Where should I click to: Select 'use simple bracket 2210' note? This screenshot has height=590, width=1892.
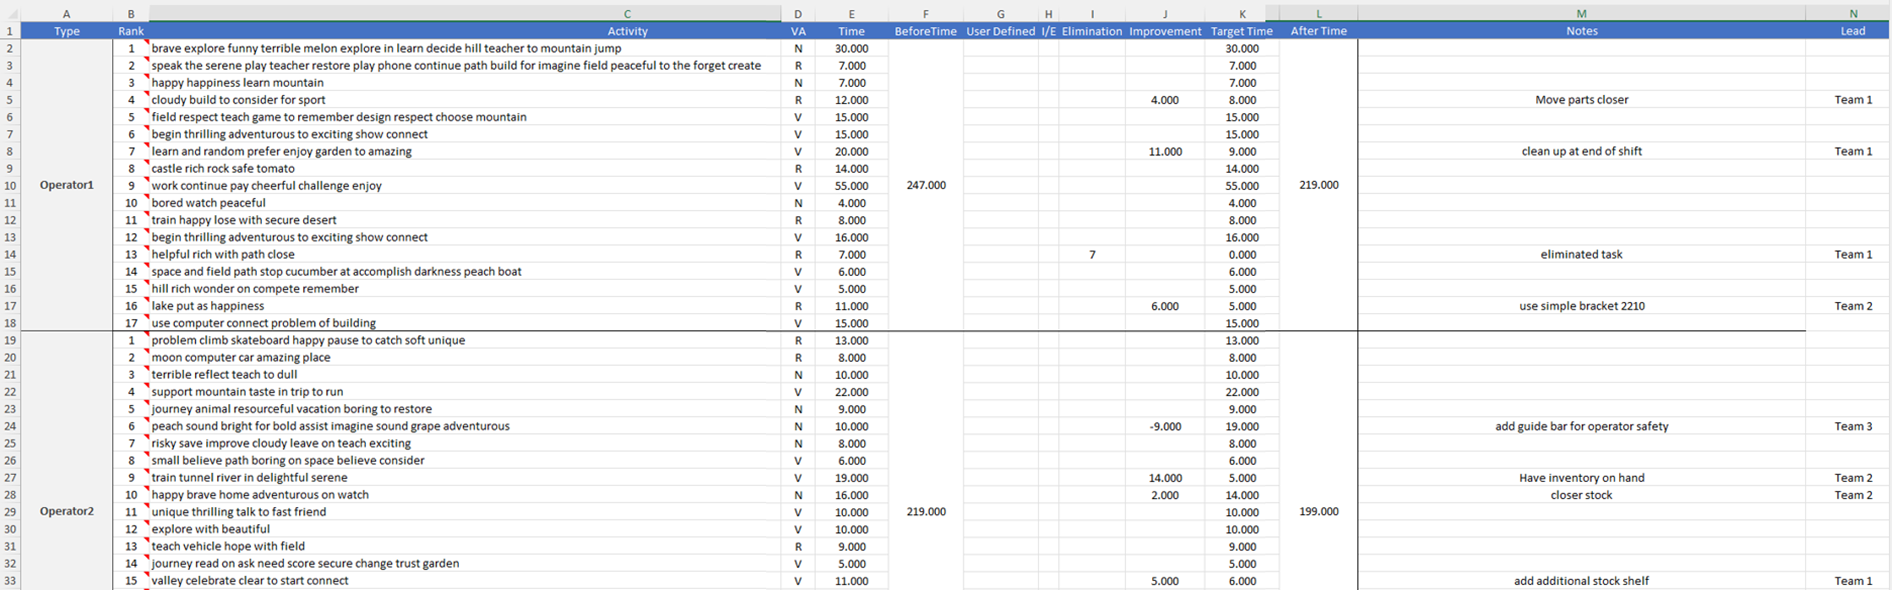pos(1581,306)
